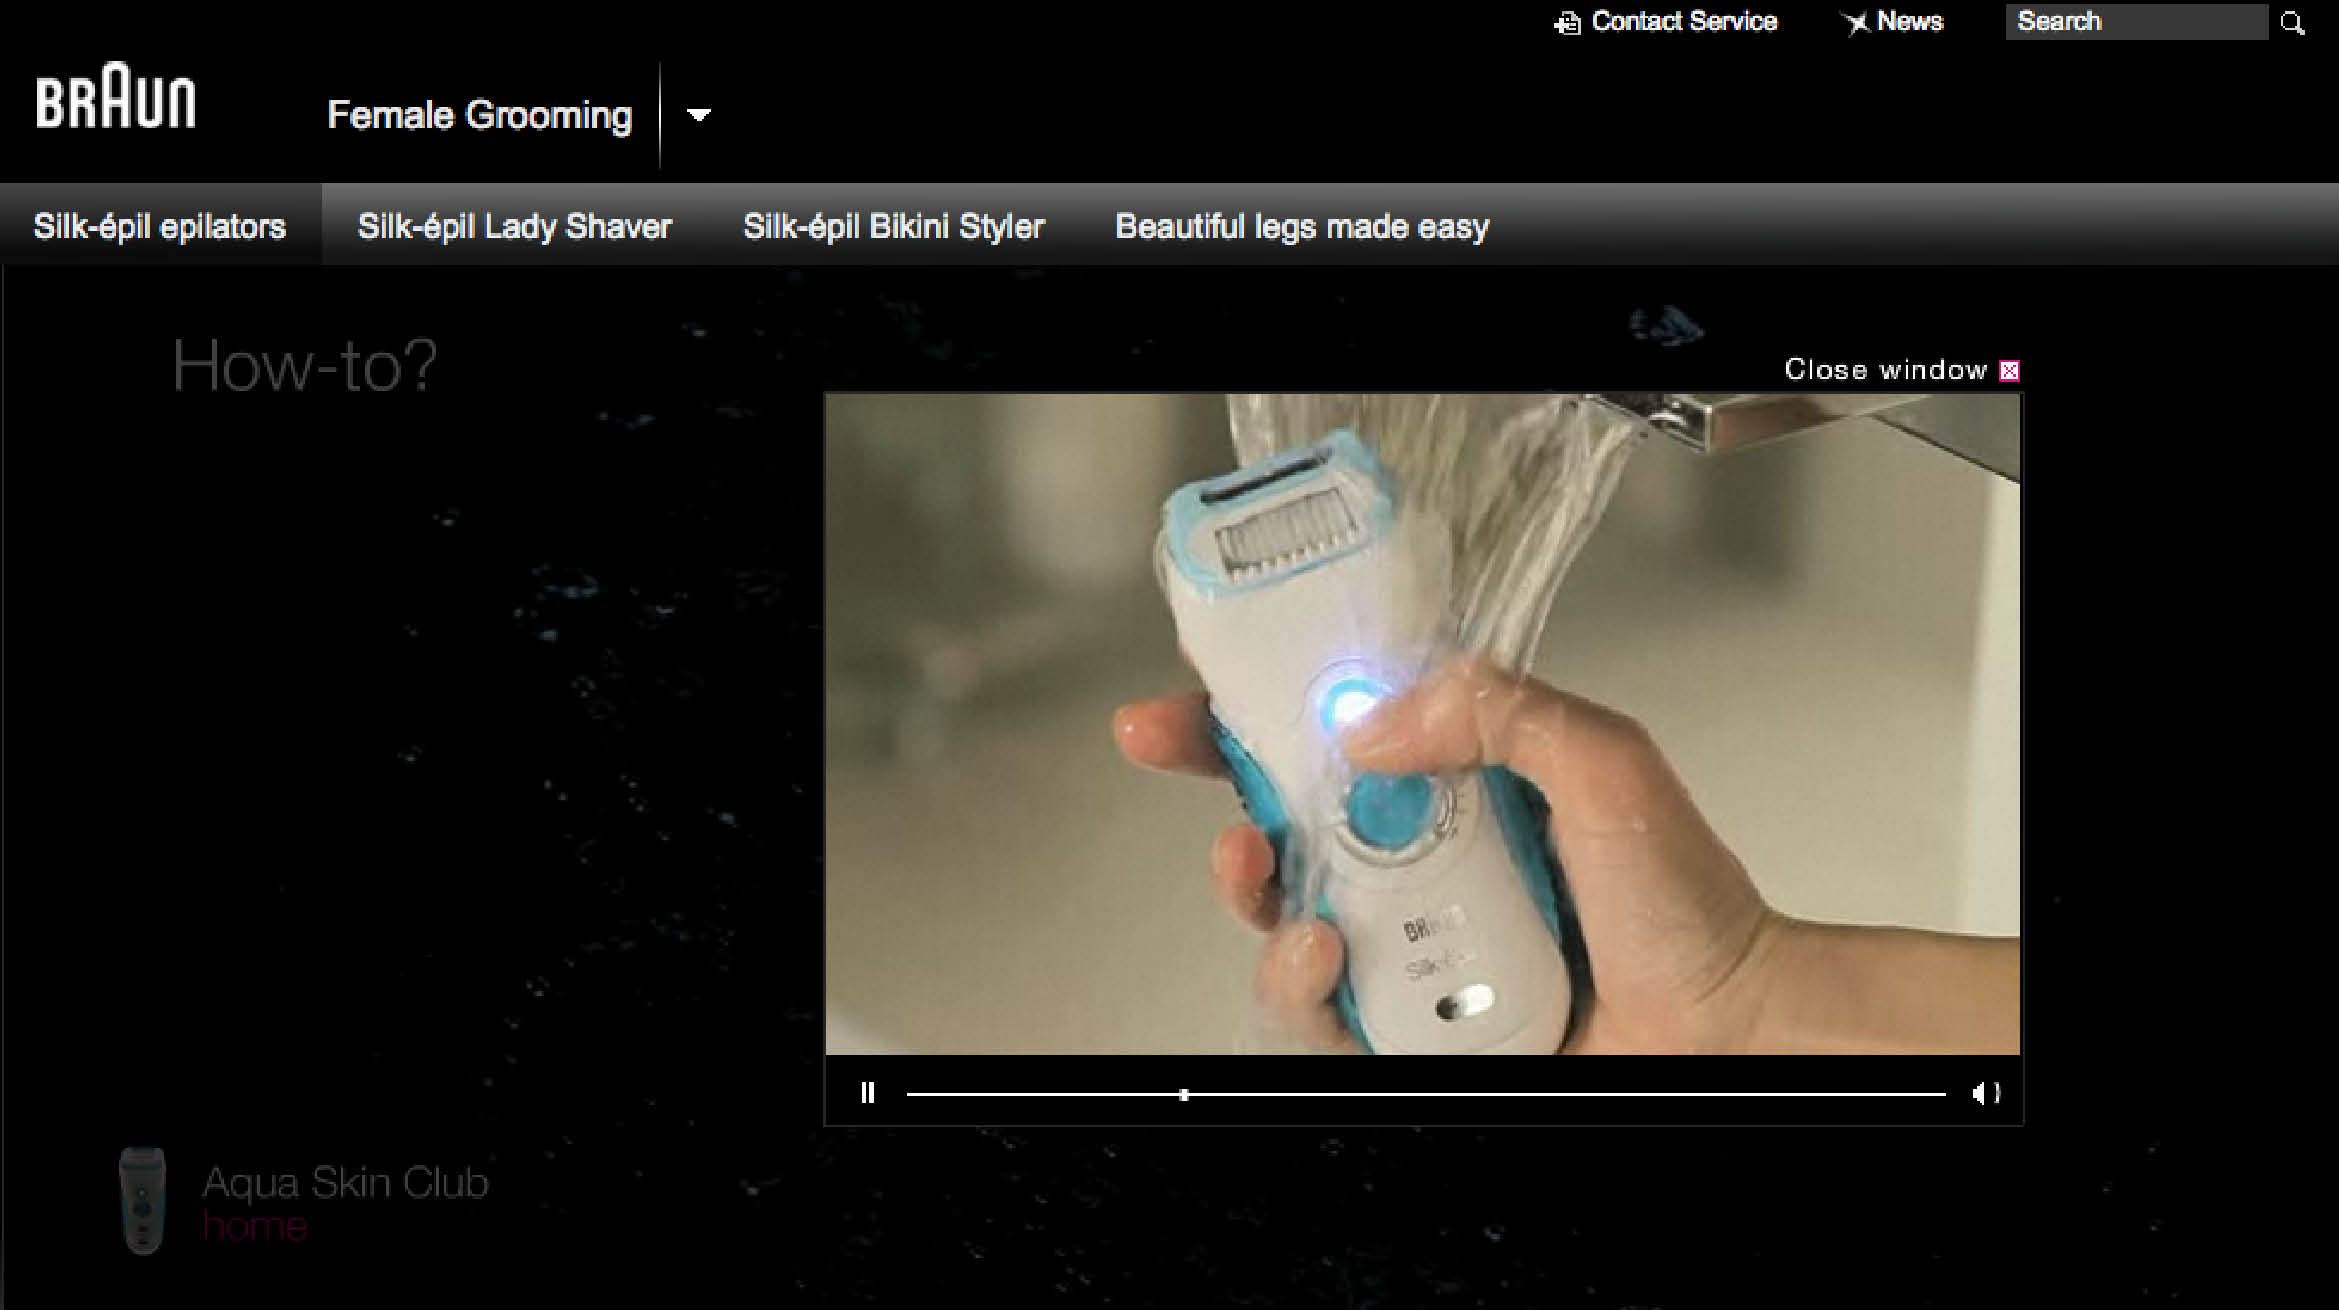Go to Beautiful legs made easy
Screen dimensions: 2339x1310
coord(1301,226)
